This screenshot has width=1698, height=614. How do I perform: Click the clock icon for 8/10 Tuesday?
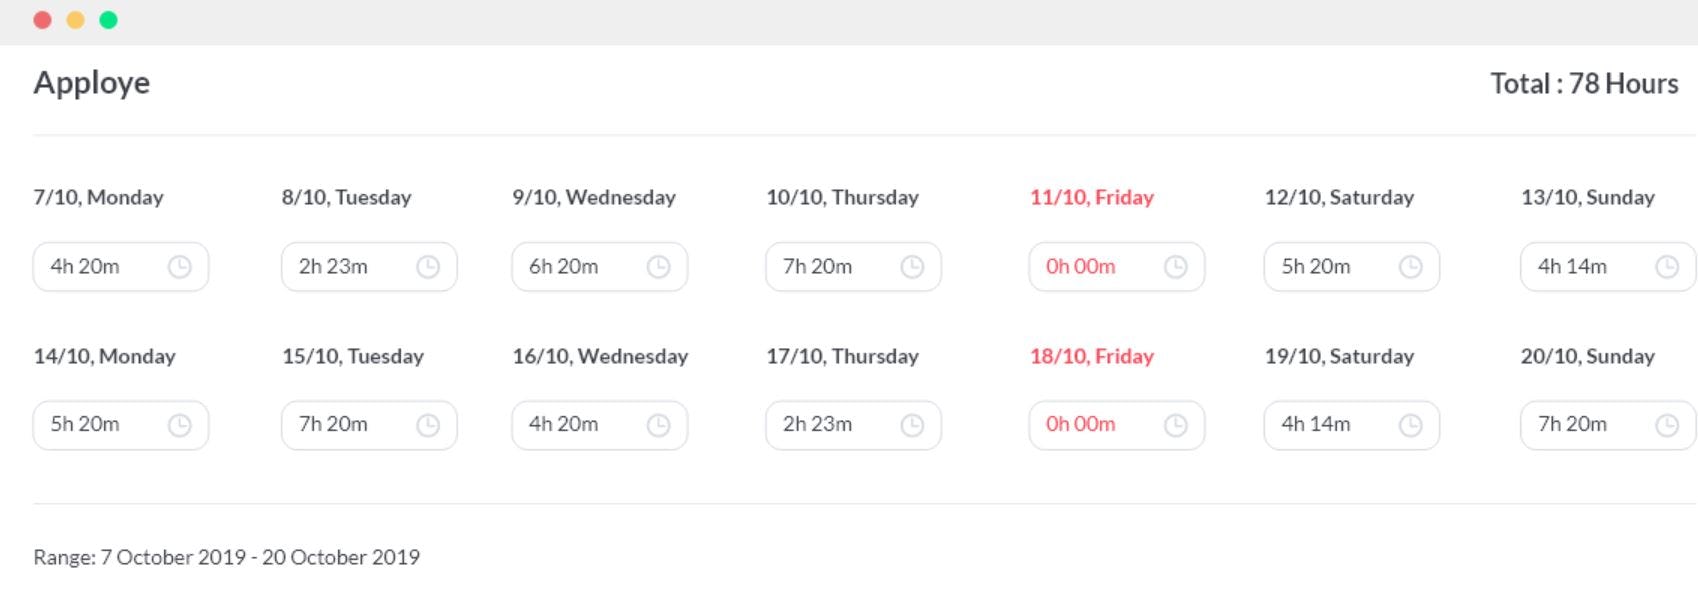point(428,267)
